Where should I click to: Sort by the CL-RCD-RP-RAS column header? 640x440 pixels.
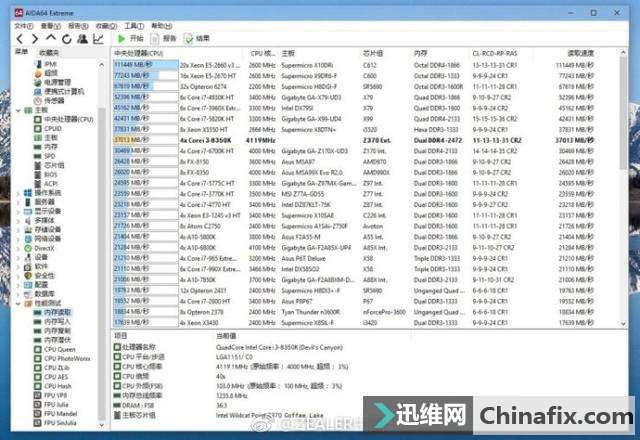495,53
